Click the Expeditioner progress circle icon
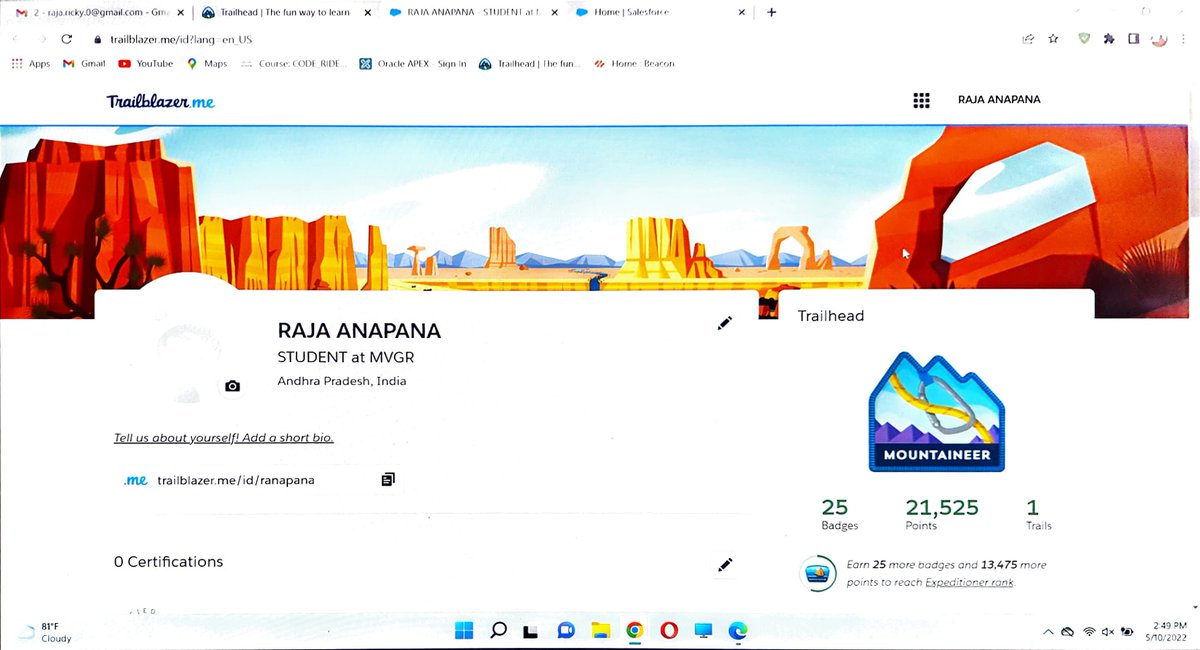1200x650 pixels. coord(819,573)
